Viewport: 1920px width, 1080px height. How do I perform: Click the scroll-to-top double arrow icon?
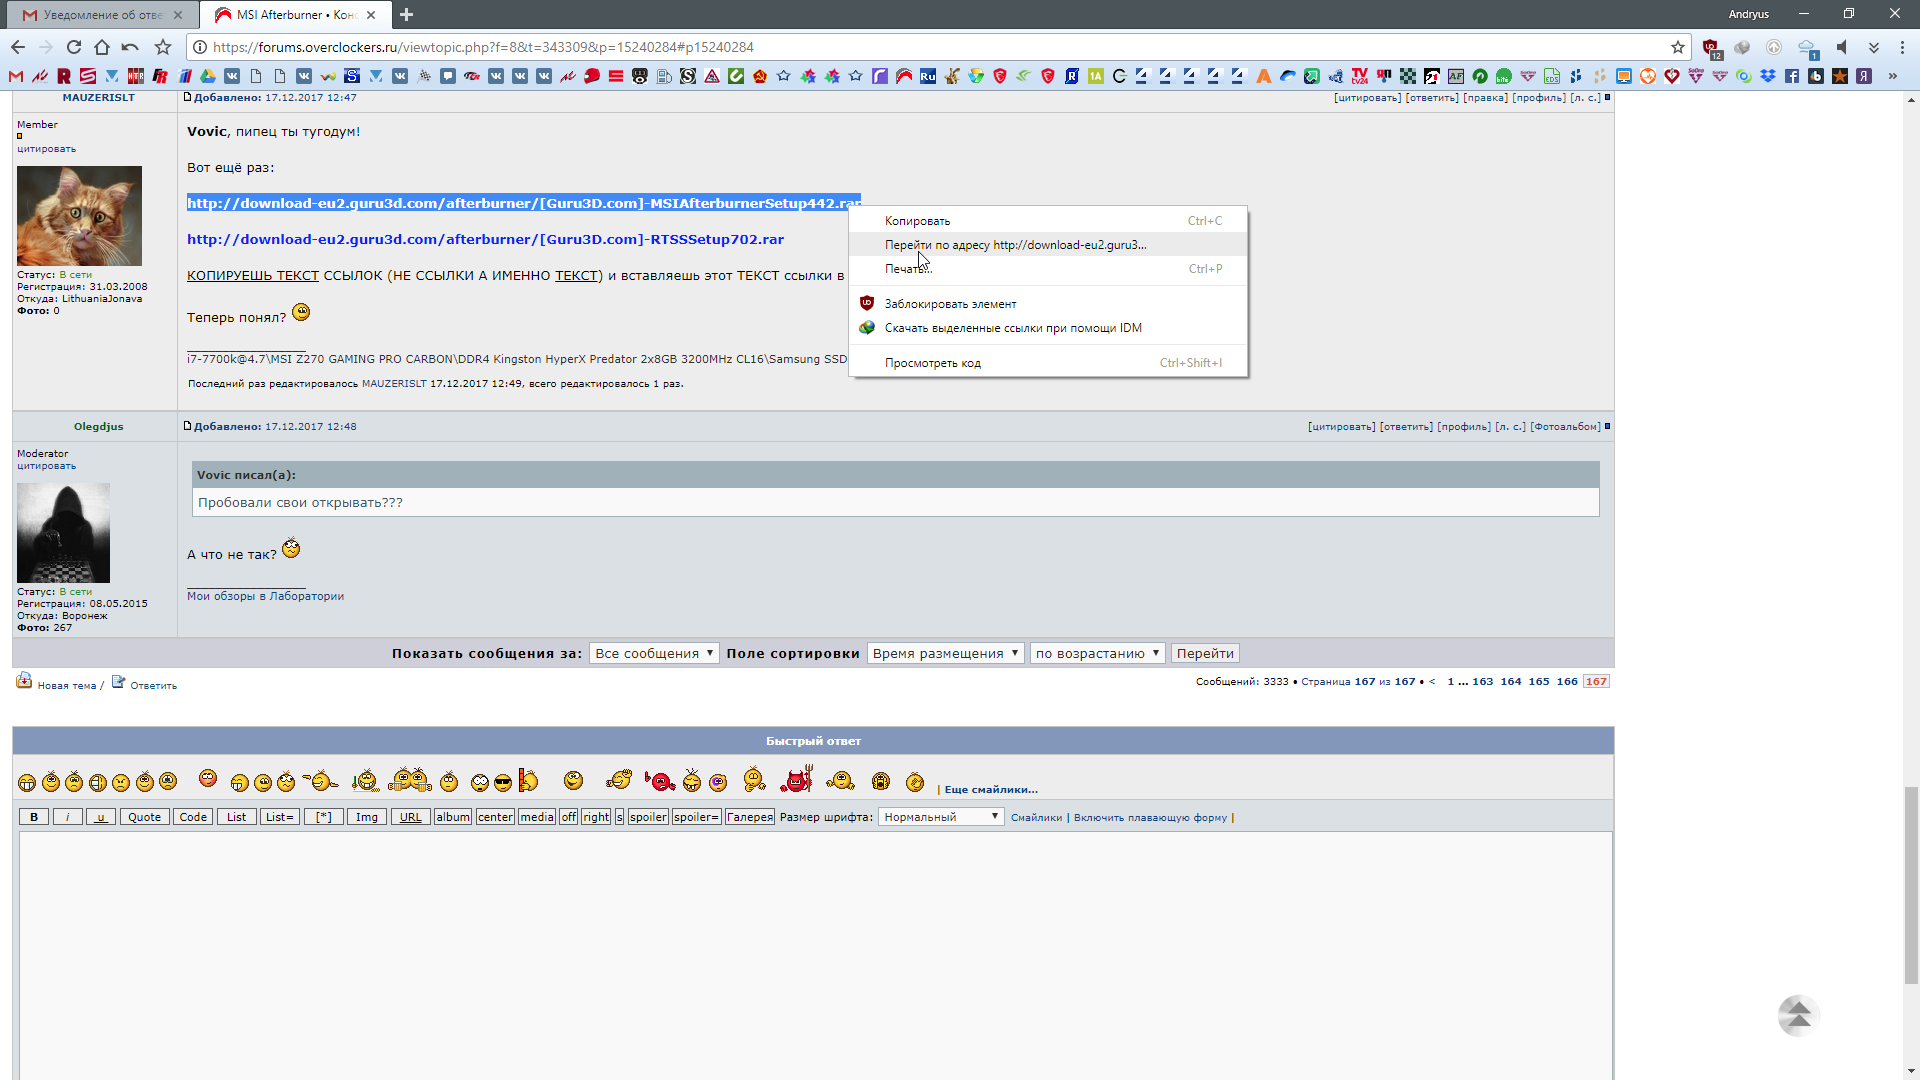(1798, 1016)
